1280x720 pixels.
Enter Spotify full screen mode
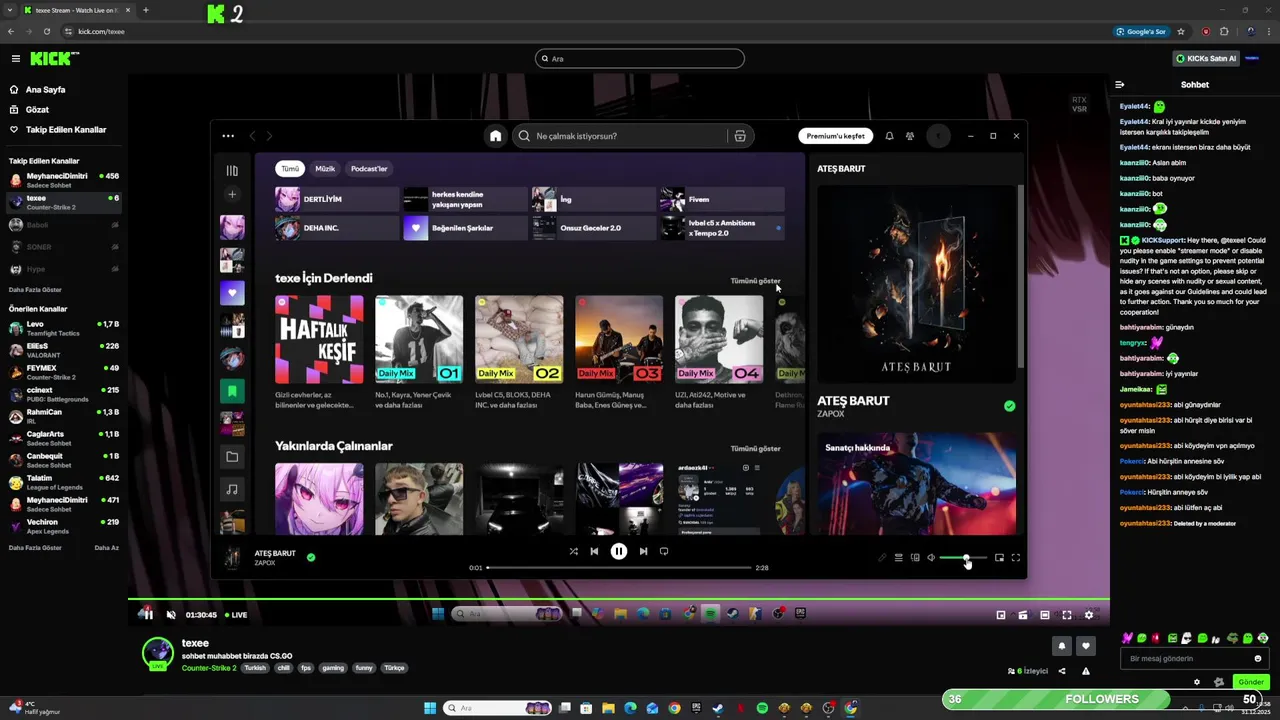tap(1016, 558)
